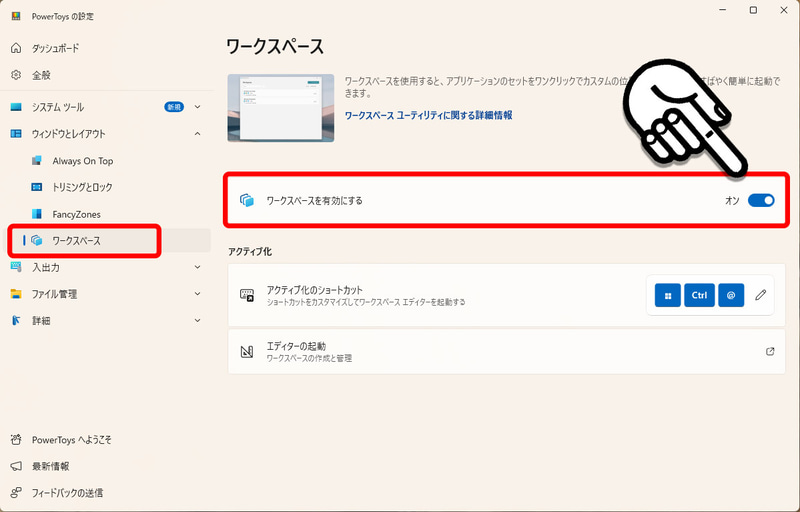Click the ワークスペース preview thumbnail
The width and height of the screenshot is (800, 512).
(x=281, y=108)
